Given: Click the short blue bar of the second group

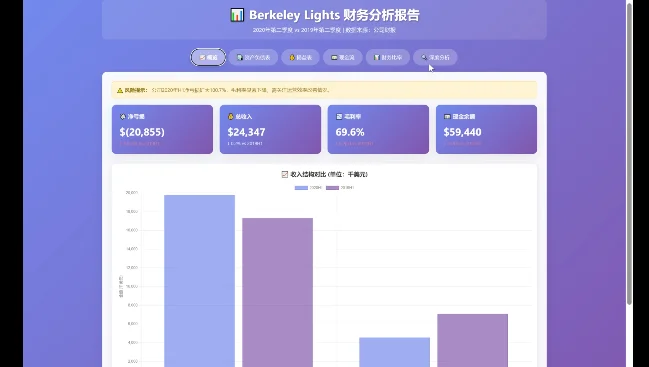Looking at the screenshot, I should click(394, 352).
